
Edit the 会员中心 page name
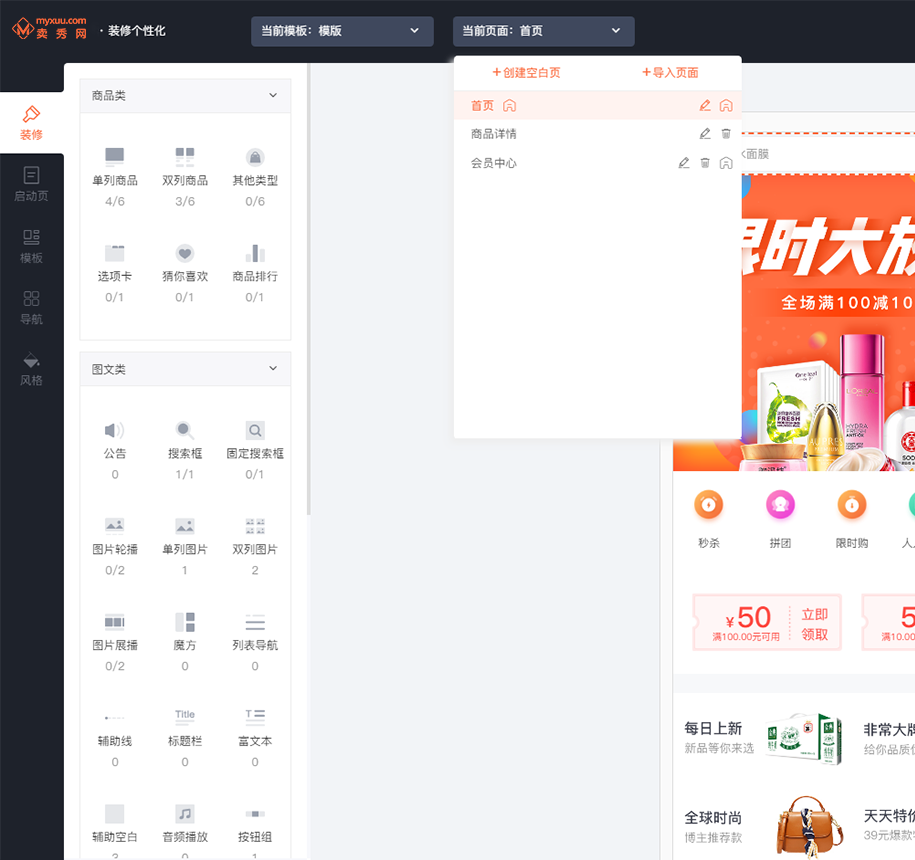click(x=684, y=163)
